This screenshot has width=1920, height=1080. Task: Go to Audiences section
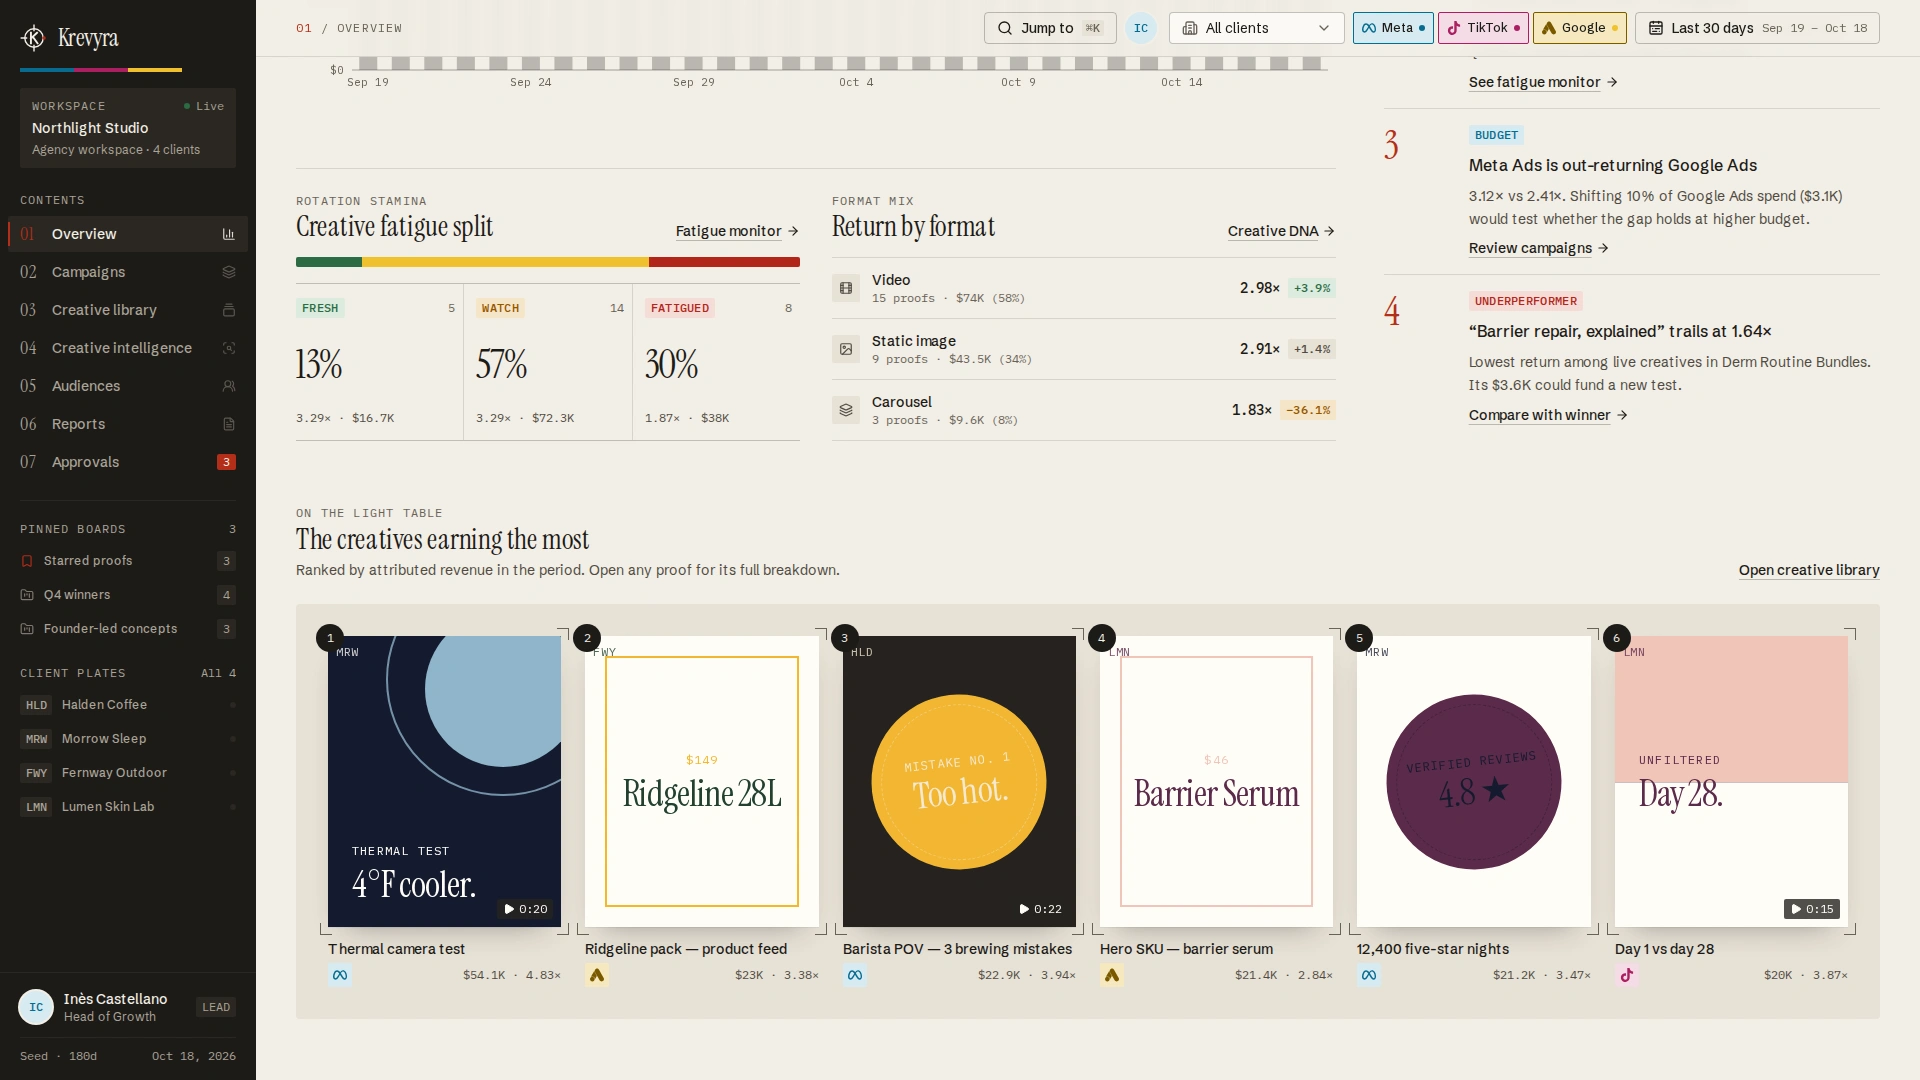[128, 386]
